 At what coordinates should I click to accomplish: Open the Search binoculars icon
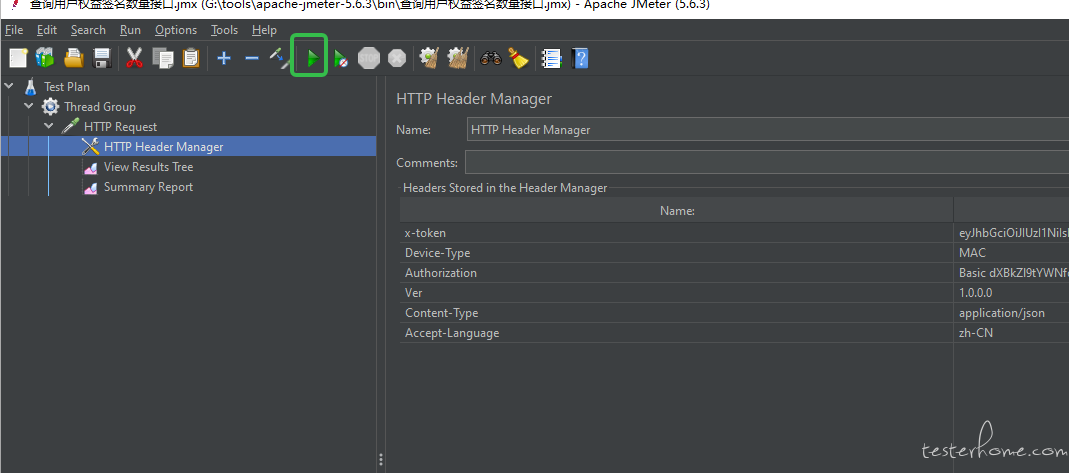[x=490, y=58]
